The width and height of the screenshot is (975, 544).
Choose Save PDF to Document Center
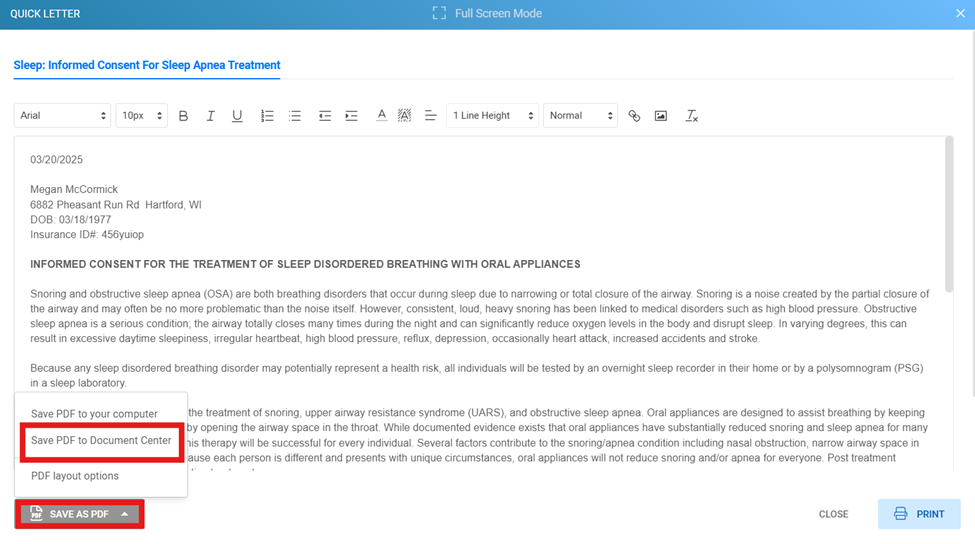(101, 441)
